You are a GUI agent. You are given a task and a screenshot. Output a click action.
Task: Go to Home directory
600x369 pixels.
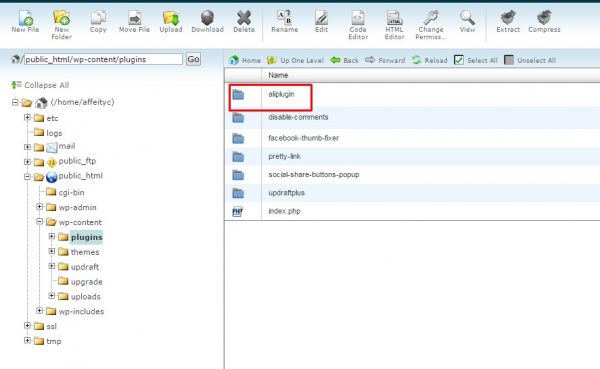click(245, 60)
